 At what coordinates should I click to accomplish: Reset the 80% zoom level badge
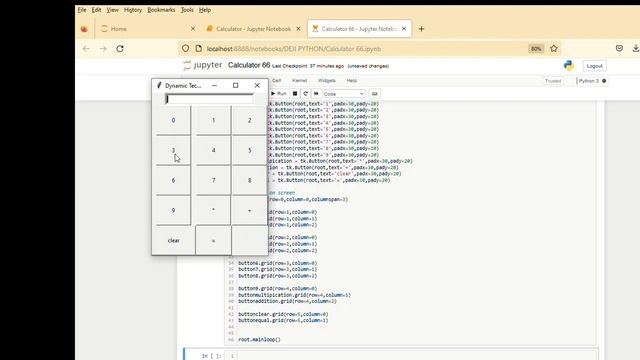tap(536, 49)
